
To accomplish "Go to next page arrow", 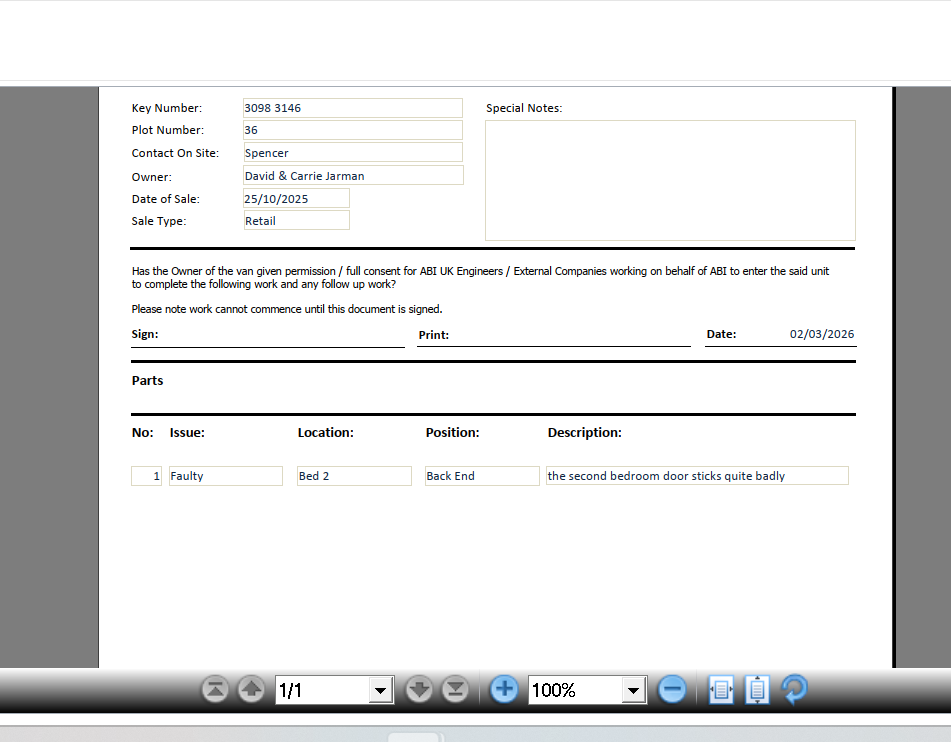I will click(x=418, y=690).
